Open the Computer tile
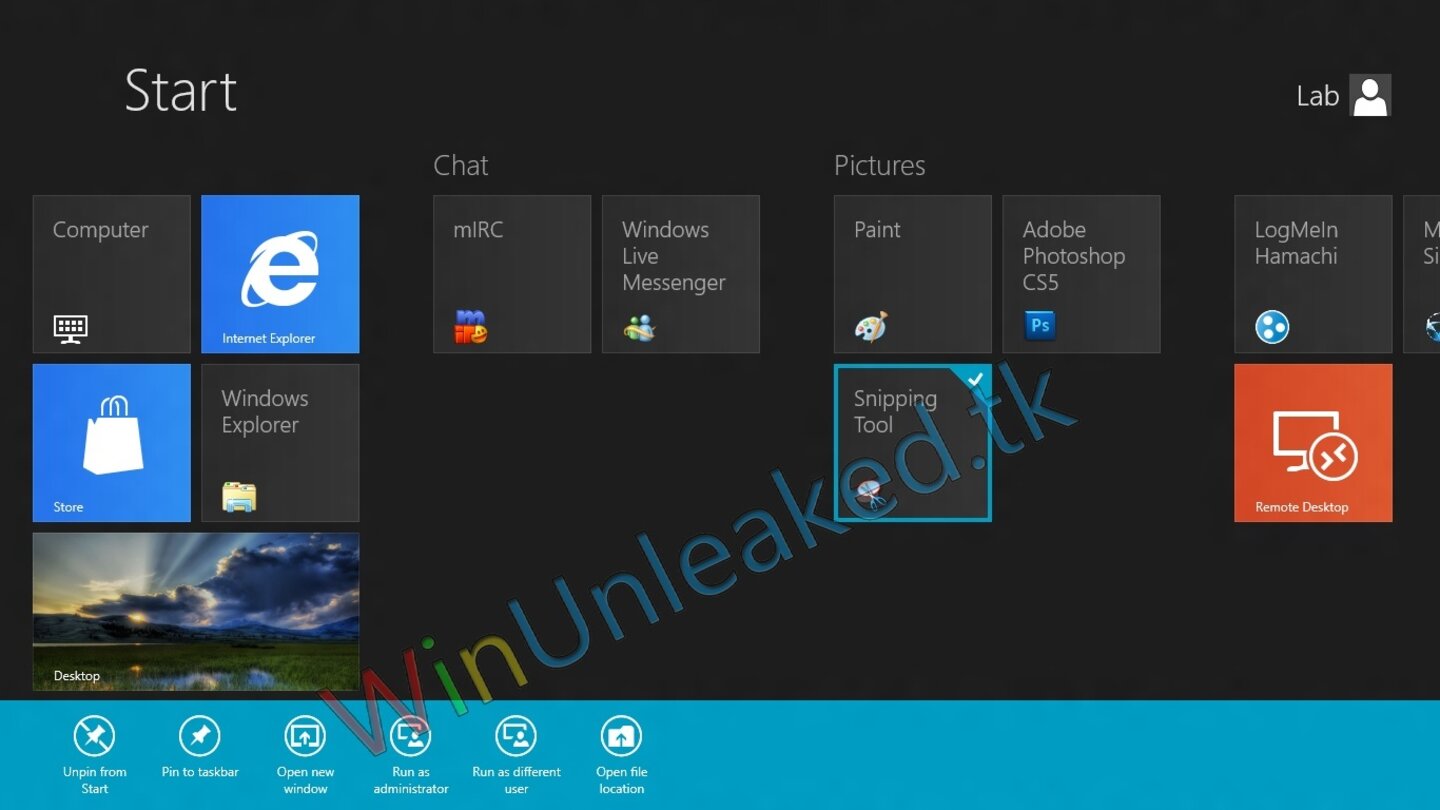 (112, 274)
